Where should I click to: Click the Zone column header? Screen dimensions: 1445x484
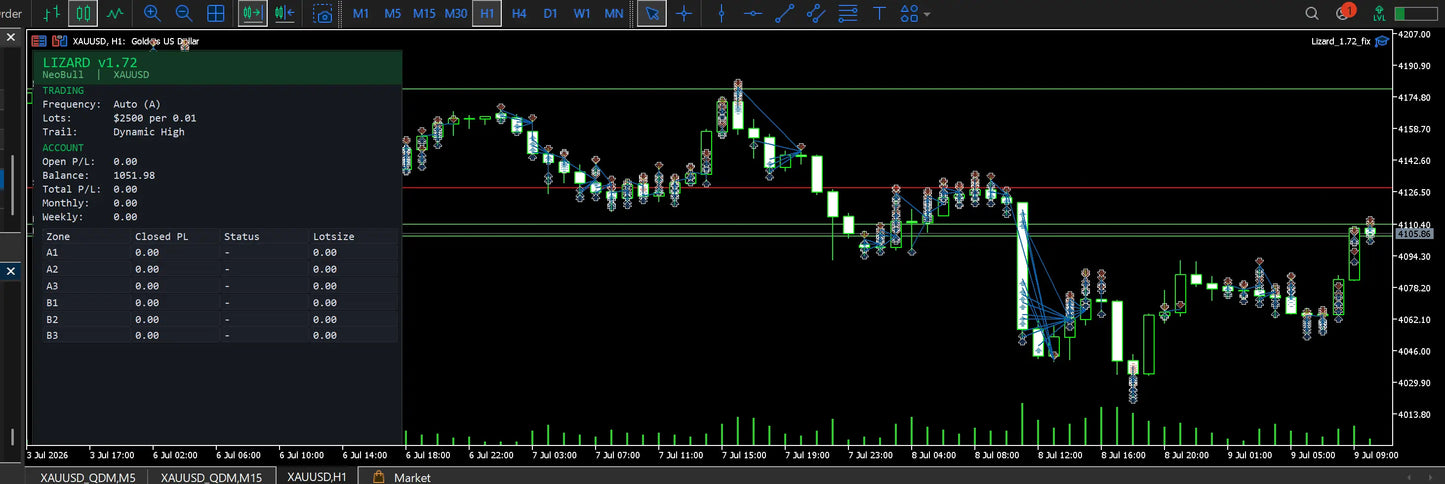pyautogui.click(x=58, y=237)
